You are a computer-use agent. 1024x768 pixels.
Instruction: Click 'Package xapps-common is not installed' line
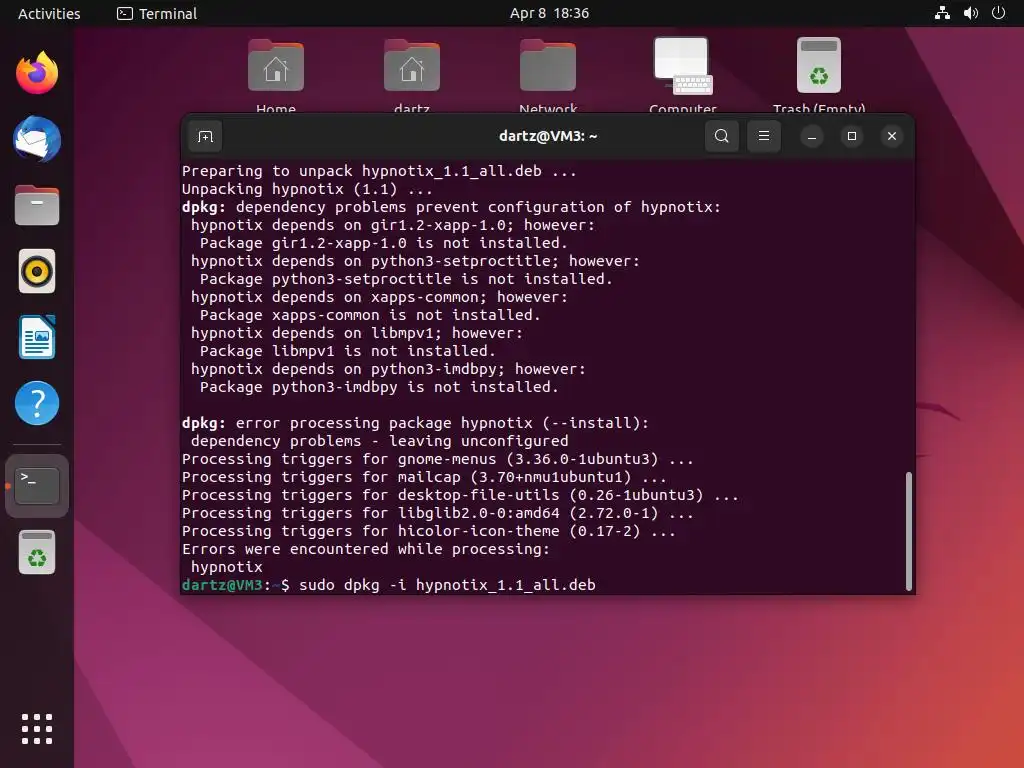click(x=370, y=315)
